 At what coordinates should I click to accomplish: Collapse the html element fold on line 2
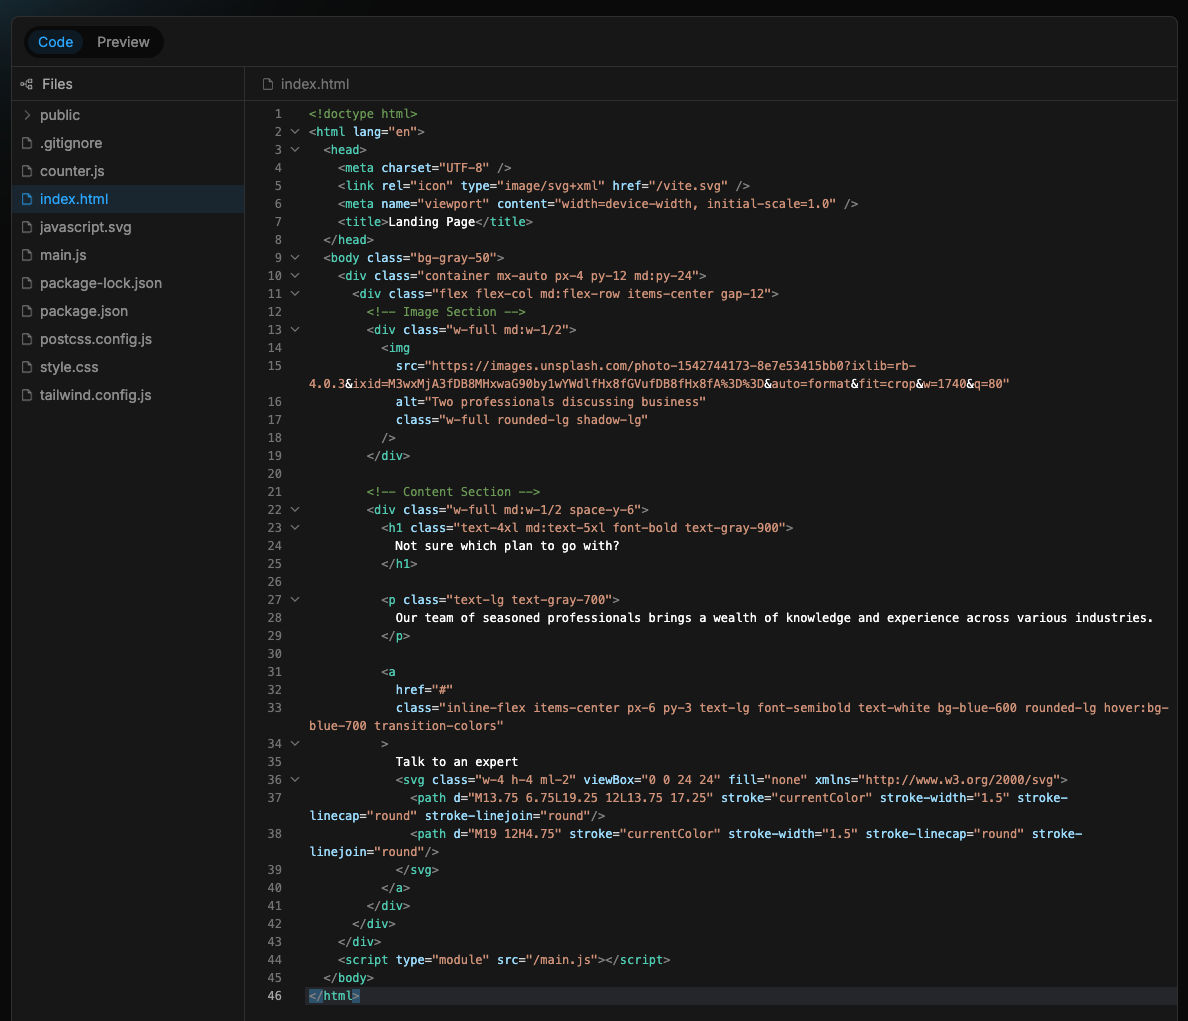(294, 131)
